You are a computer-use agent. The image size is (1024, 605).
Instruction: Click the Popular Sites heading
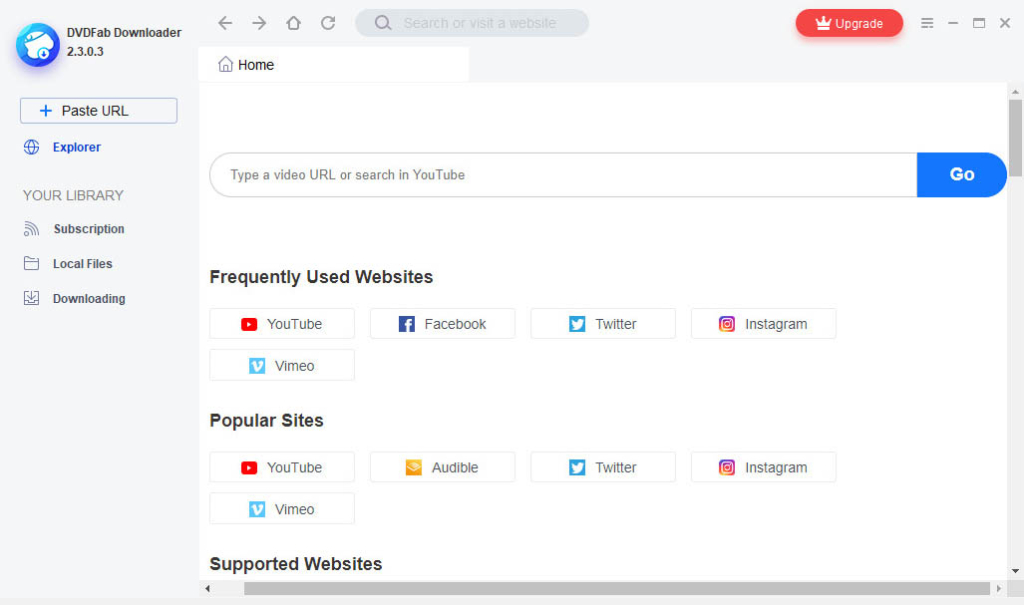tap(266, 420)
